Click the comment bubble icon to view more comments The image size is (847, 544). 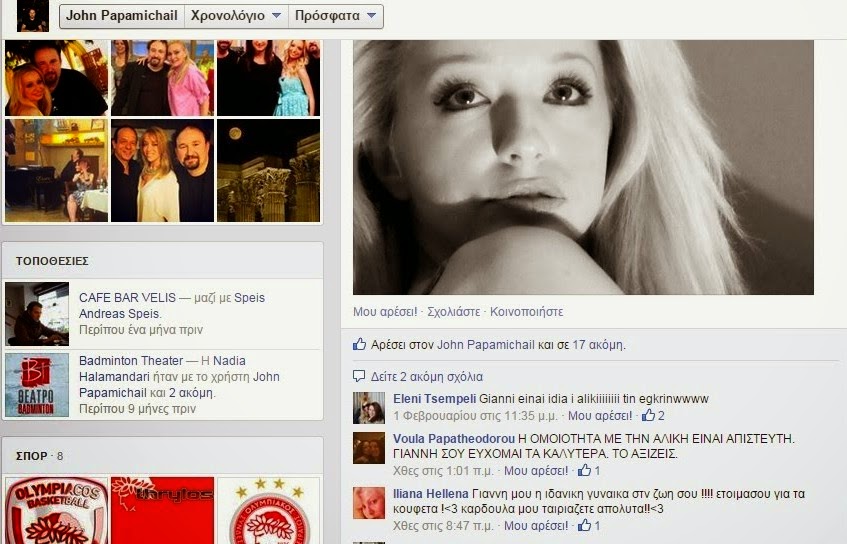pos(359,377)
